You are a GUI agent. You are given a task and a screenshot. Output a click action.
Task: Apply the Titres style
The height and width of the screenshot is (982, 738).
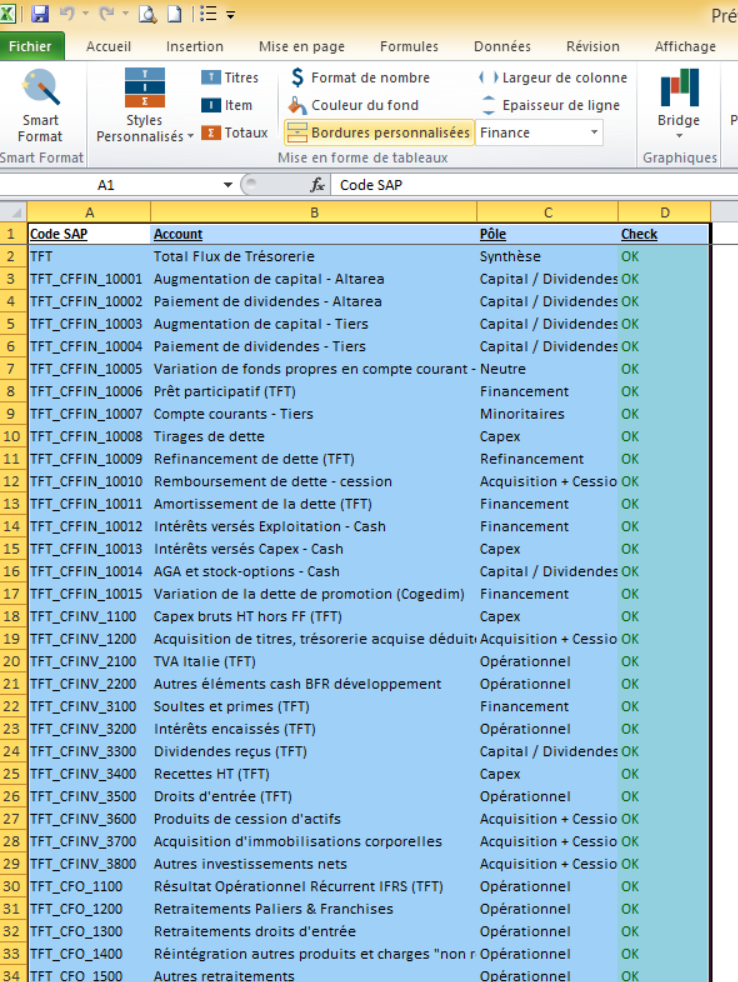(230, 78)
